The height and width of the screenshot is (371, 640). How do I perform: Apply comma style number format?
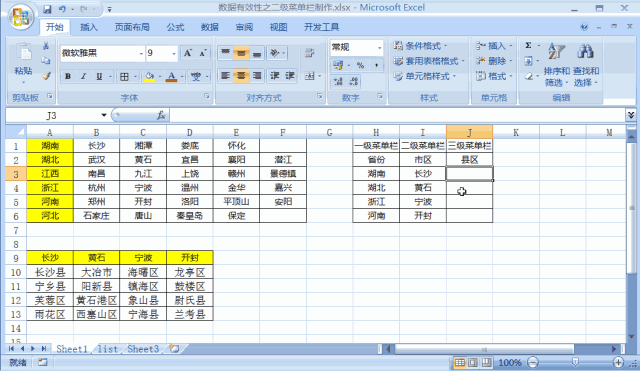pyautogui.click(x=376, y=65)
